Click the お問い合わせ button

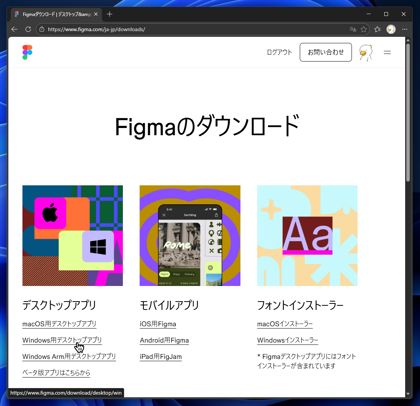pyautogui.click(x=326, y=52)
